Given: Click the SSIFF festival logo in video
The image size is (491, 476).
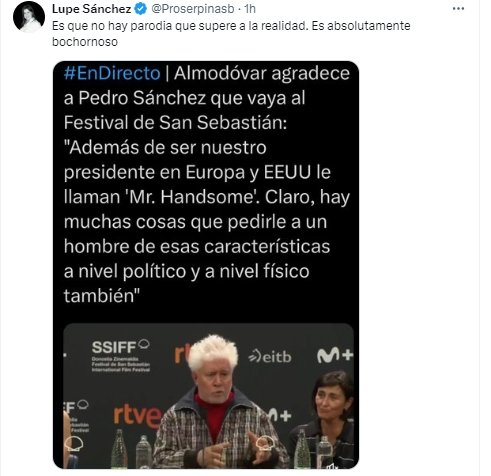Looking at the screenshot, I should 121,355.
